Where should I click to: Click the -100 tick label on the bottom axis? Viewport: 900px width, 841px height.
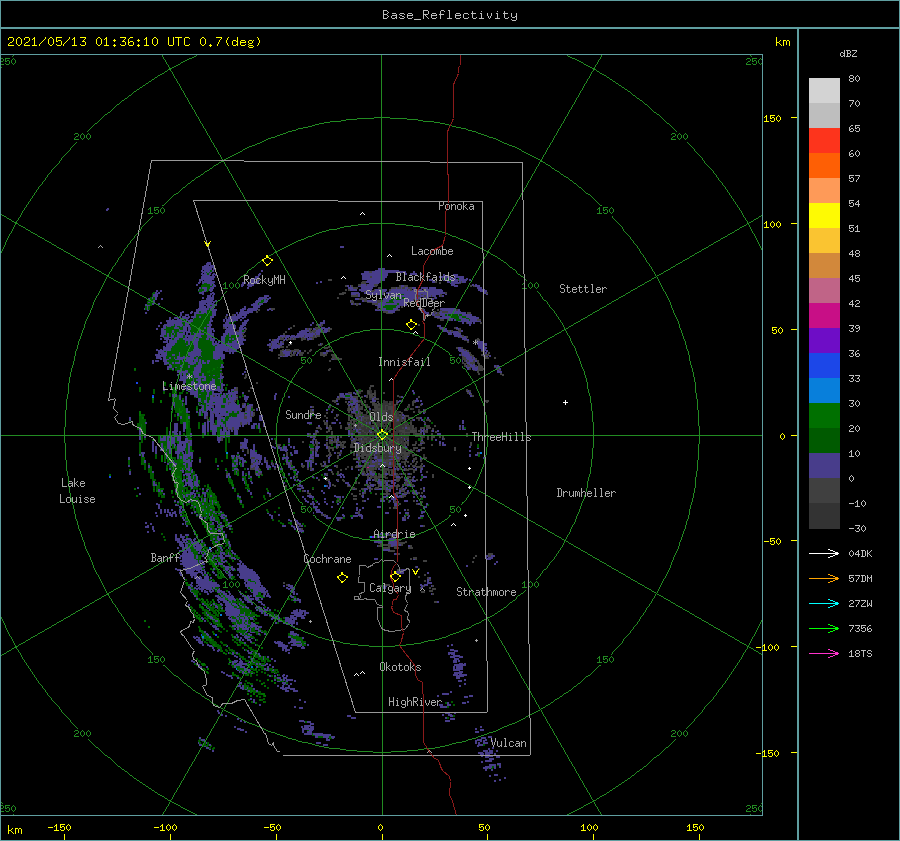tap(165, 827)
